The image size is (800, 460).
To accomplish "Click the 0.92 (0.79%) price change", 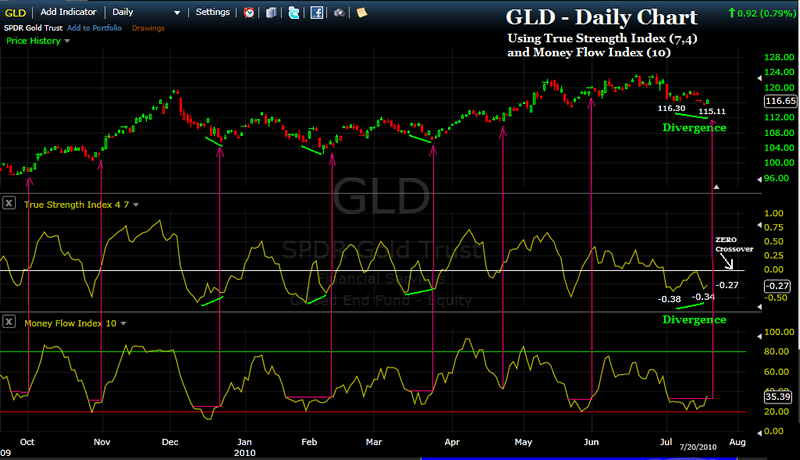I will coord(762,13).
